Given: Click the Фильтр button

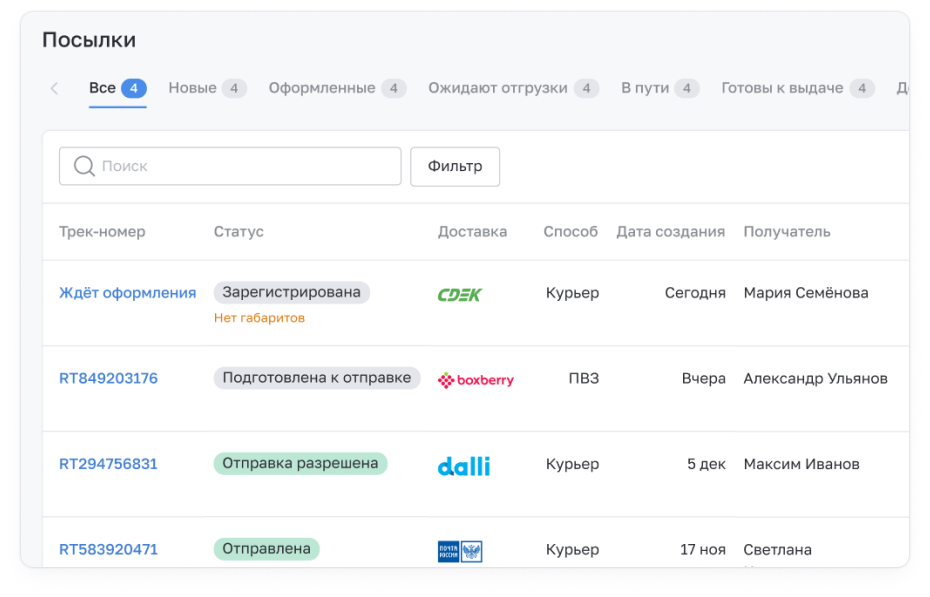Looking at the screenshot, I should (x=455, y=166).
